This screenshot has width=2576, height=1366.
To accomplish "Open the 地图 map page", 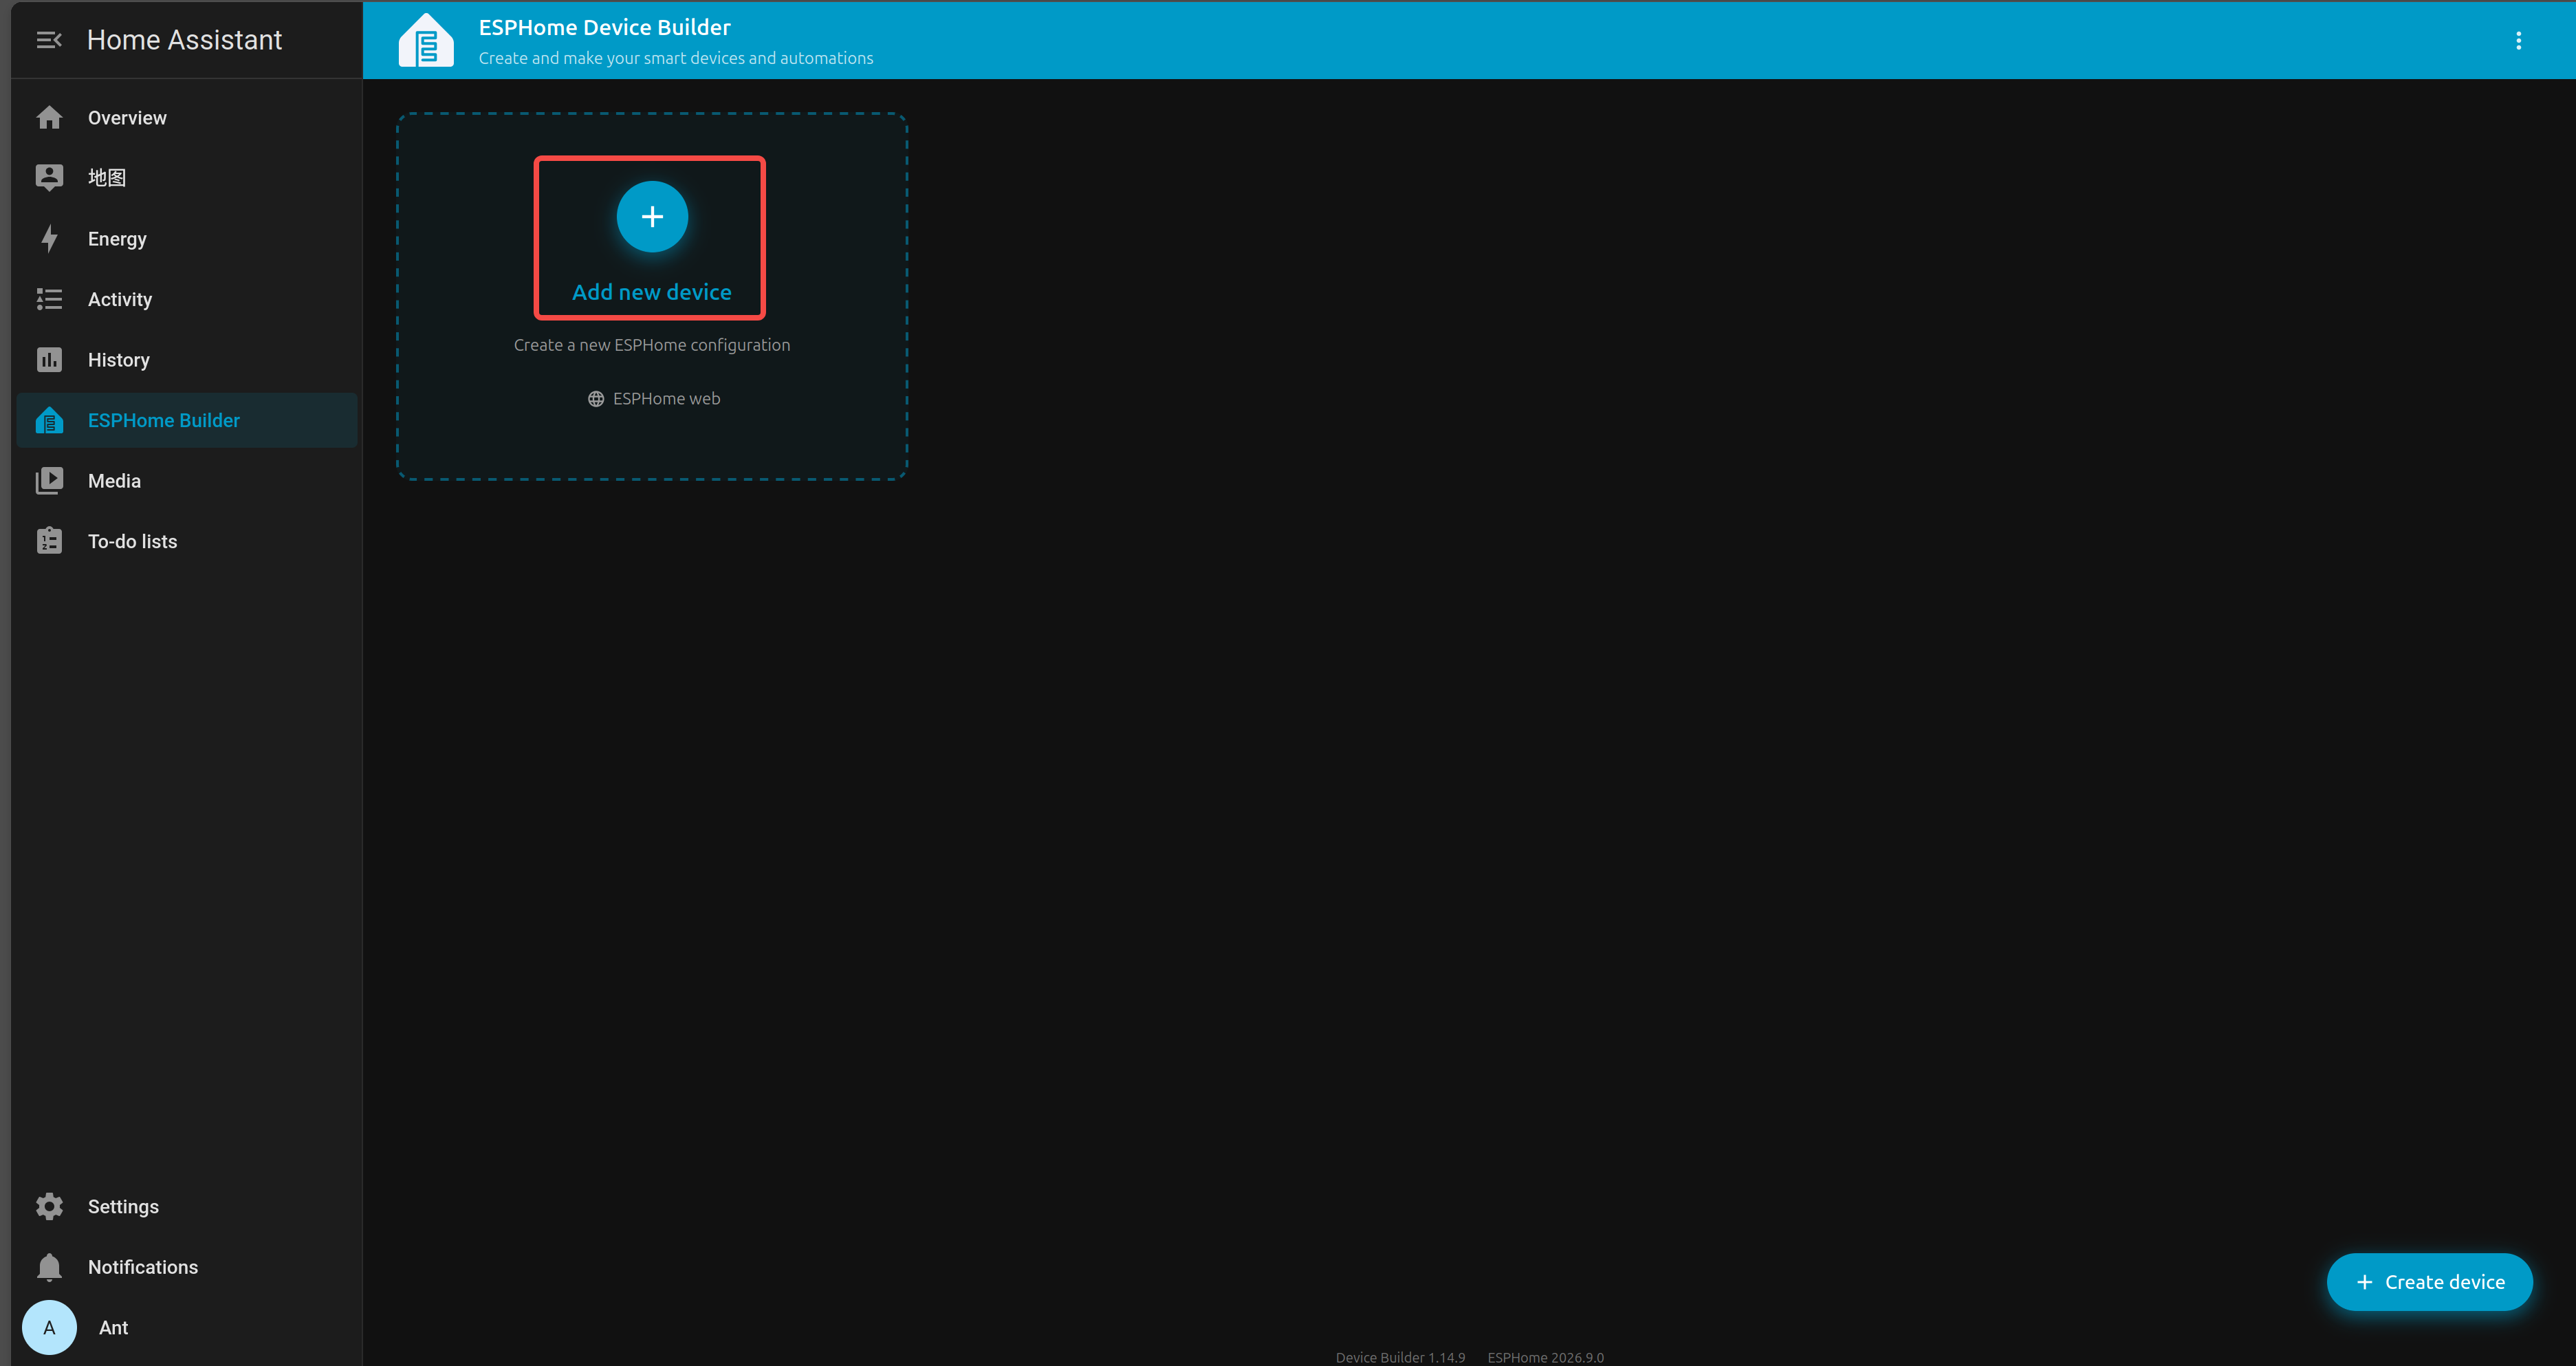I will click(x=187, y=178).
